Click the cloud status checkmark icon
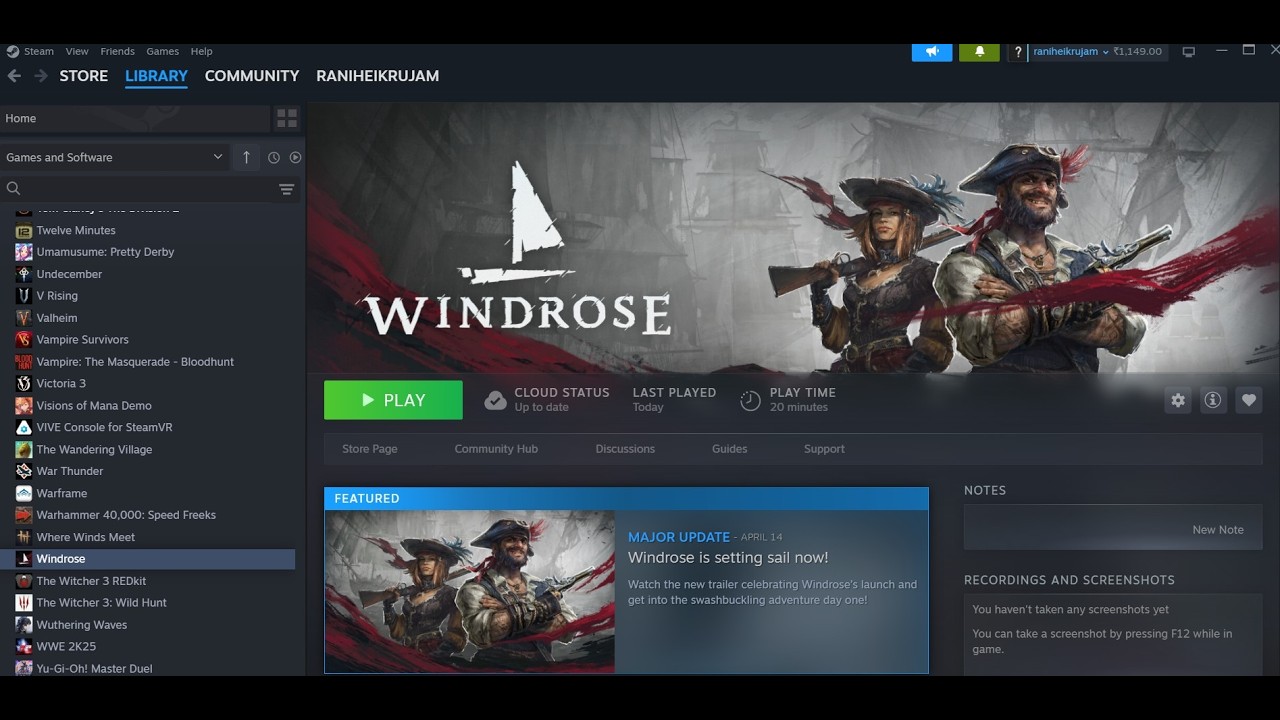The width and height of the screenshot is (1280, 720). point(495,401)
